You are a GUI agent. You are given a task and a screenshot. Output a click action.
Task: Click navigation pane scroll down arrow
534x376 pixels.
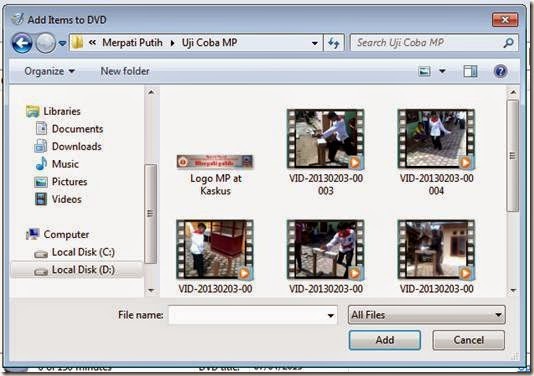(x=151, y=291)
